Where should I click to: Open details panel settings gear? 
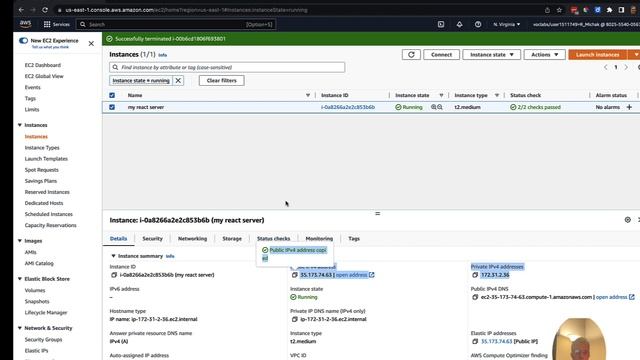click(x=628, y=220)
